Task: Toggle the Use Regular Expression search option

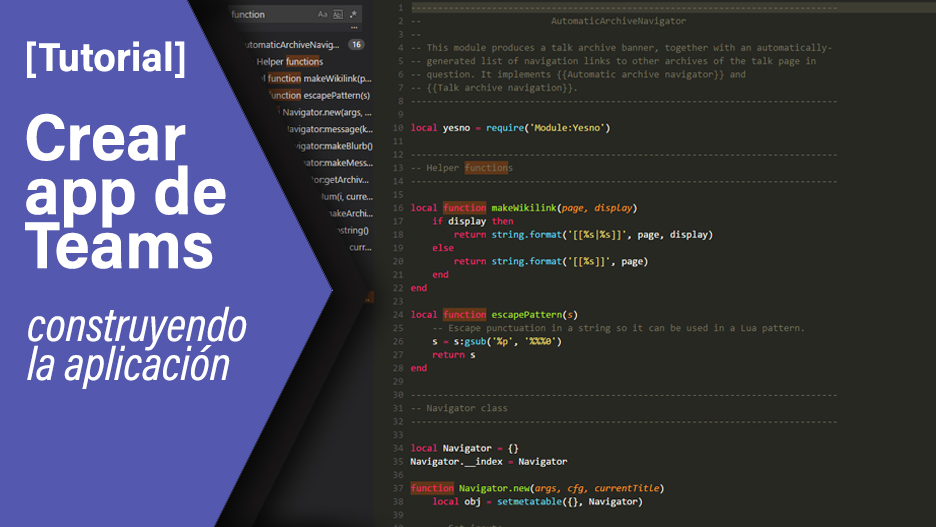Action: click(x=353, y=14)
